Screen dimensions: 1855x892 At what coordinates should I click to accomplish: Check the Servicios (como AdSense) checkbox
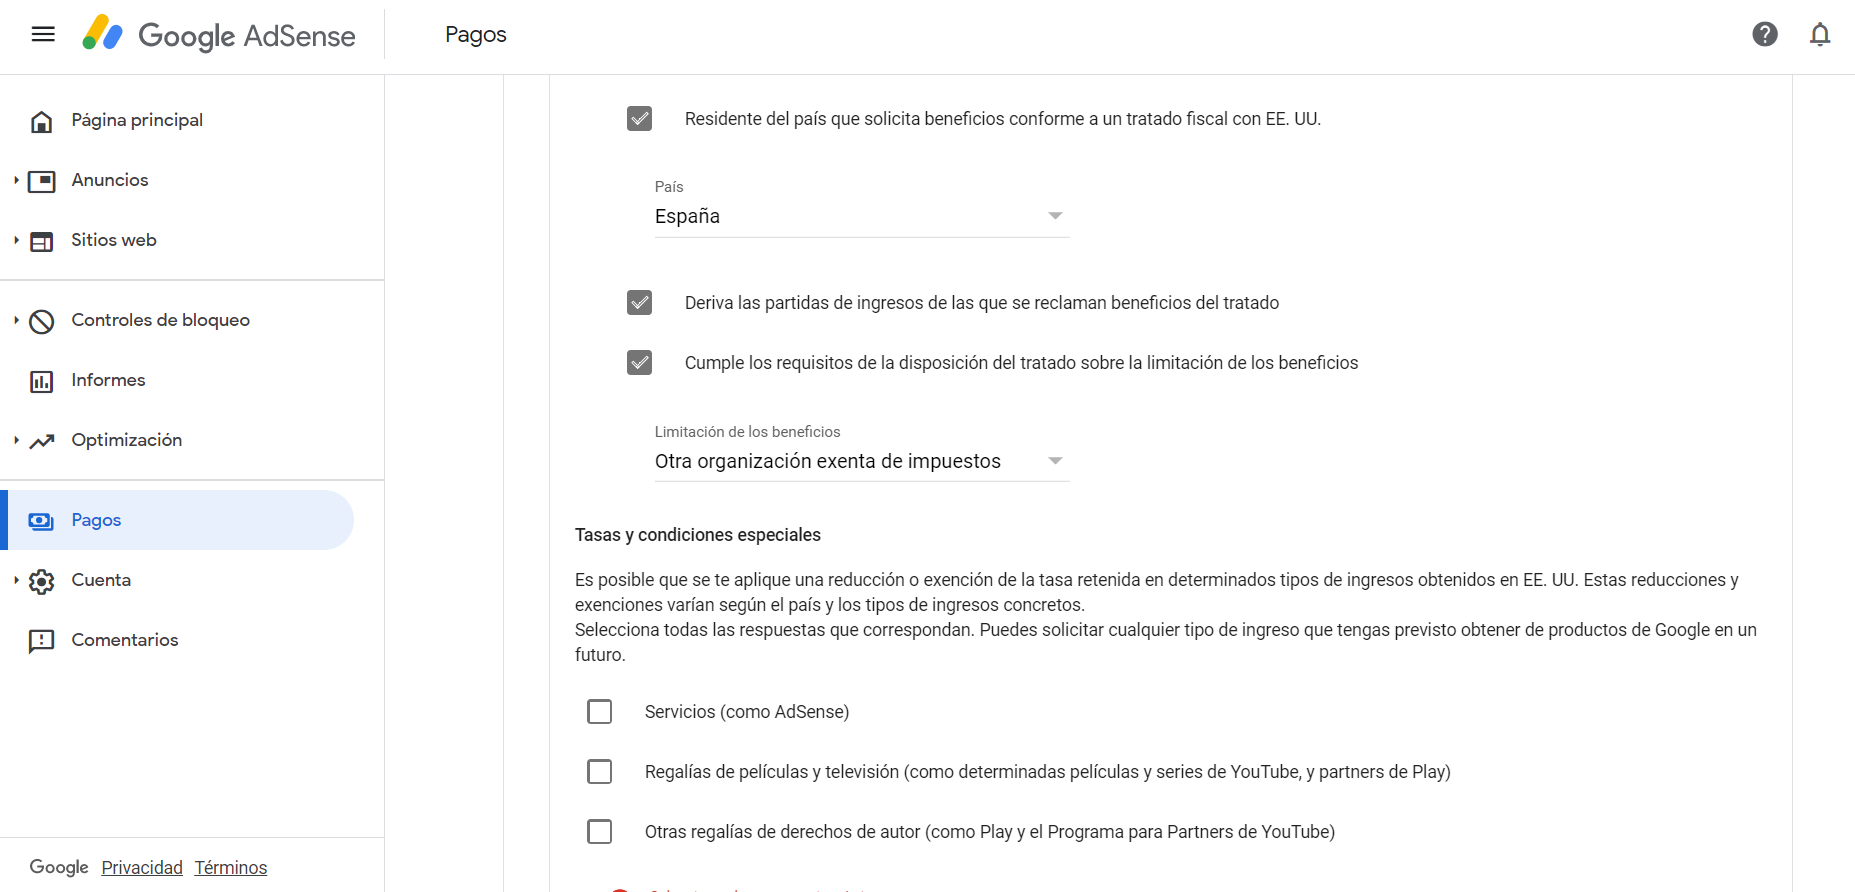click(600, 712)
